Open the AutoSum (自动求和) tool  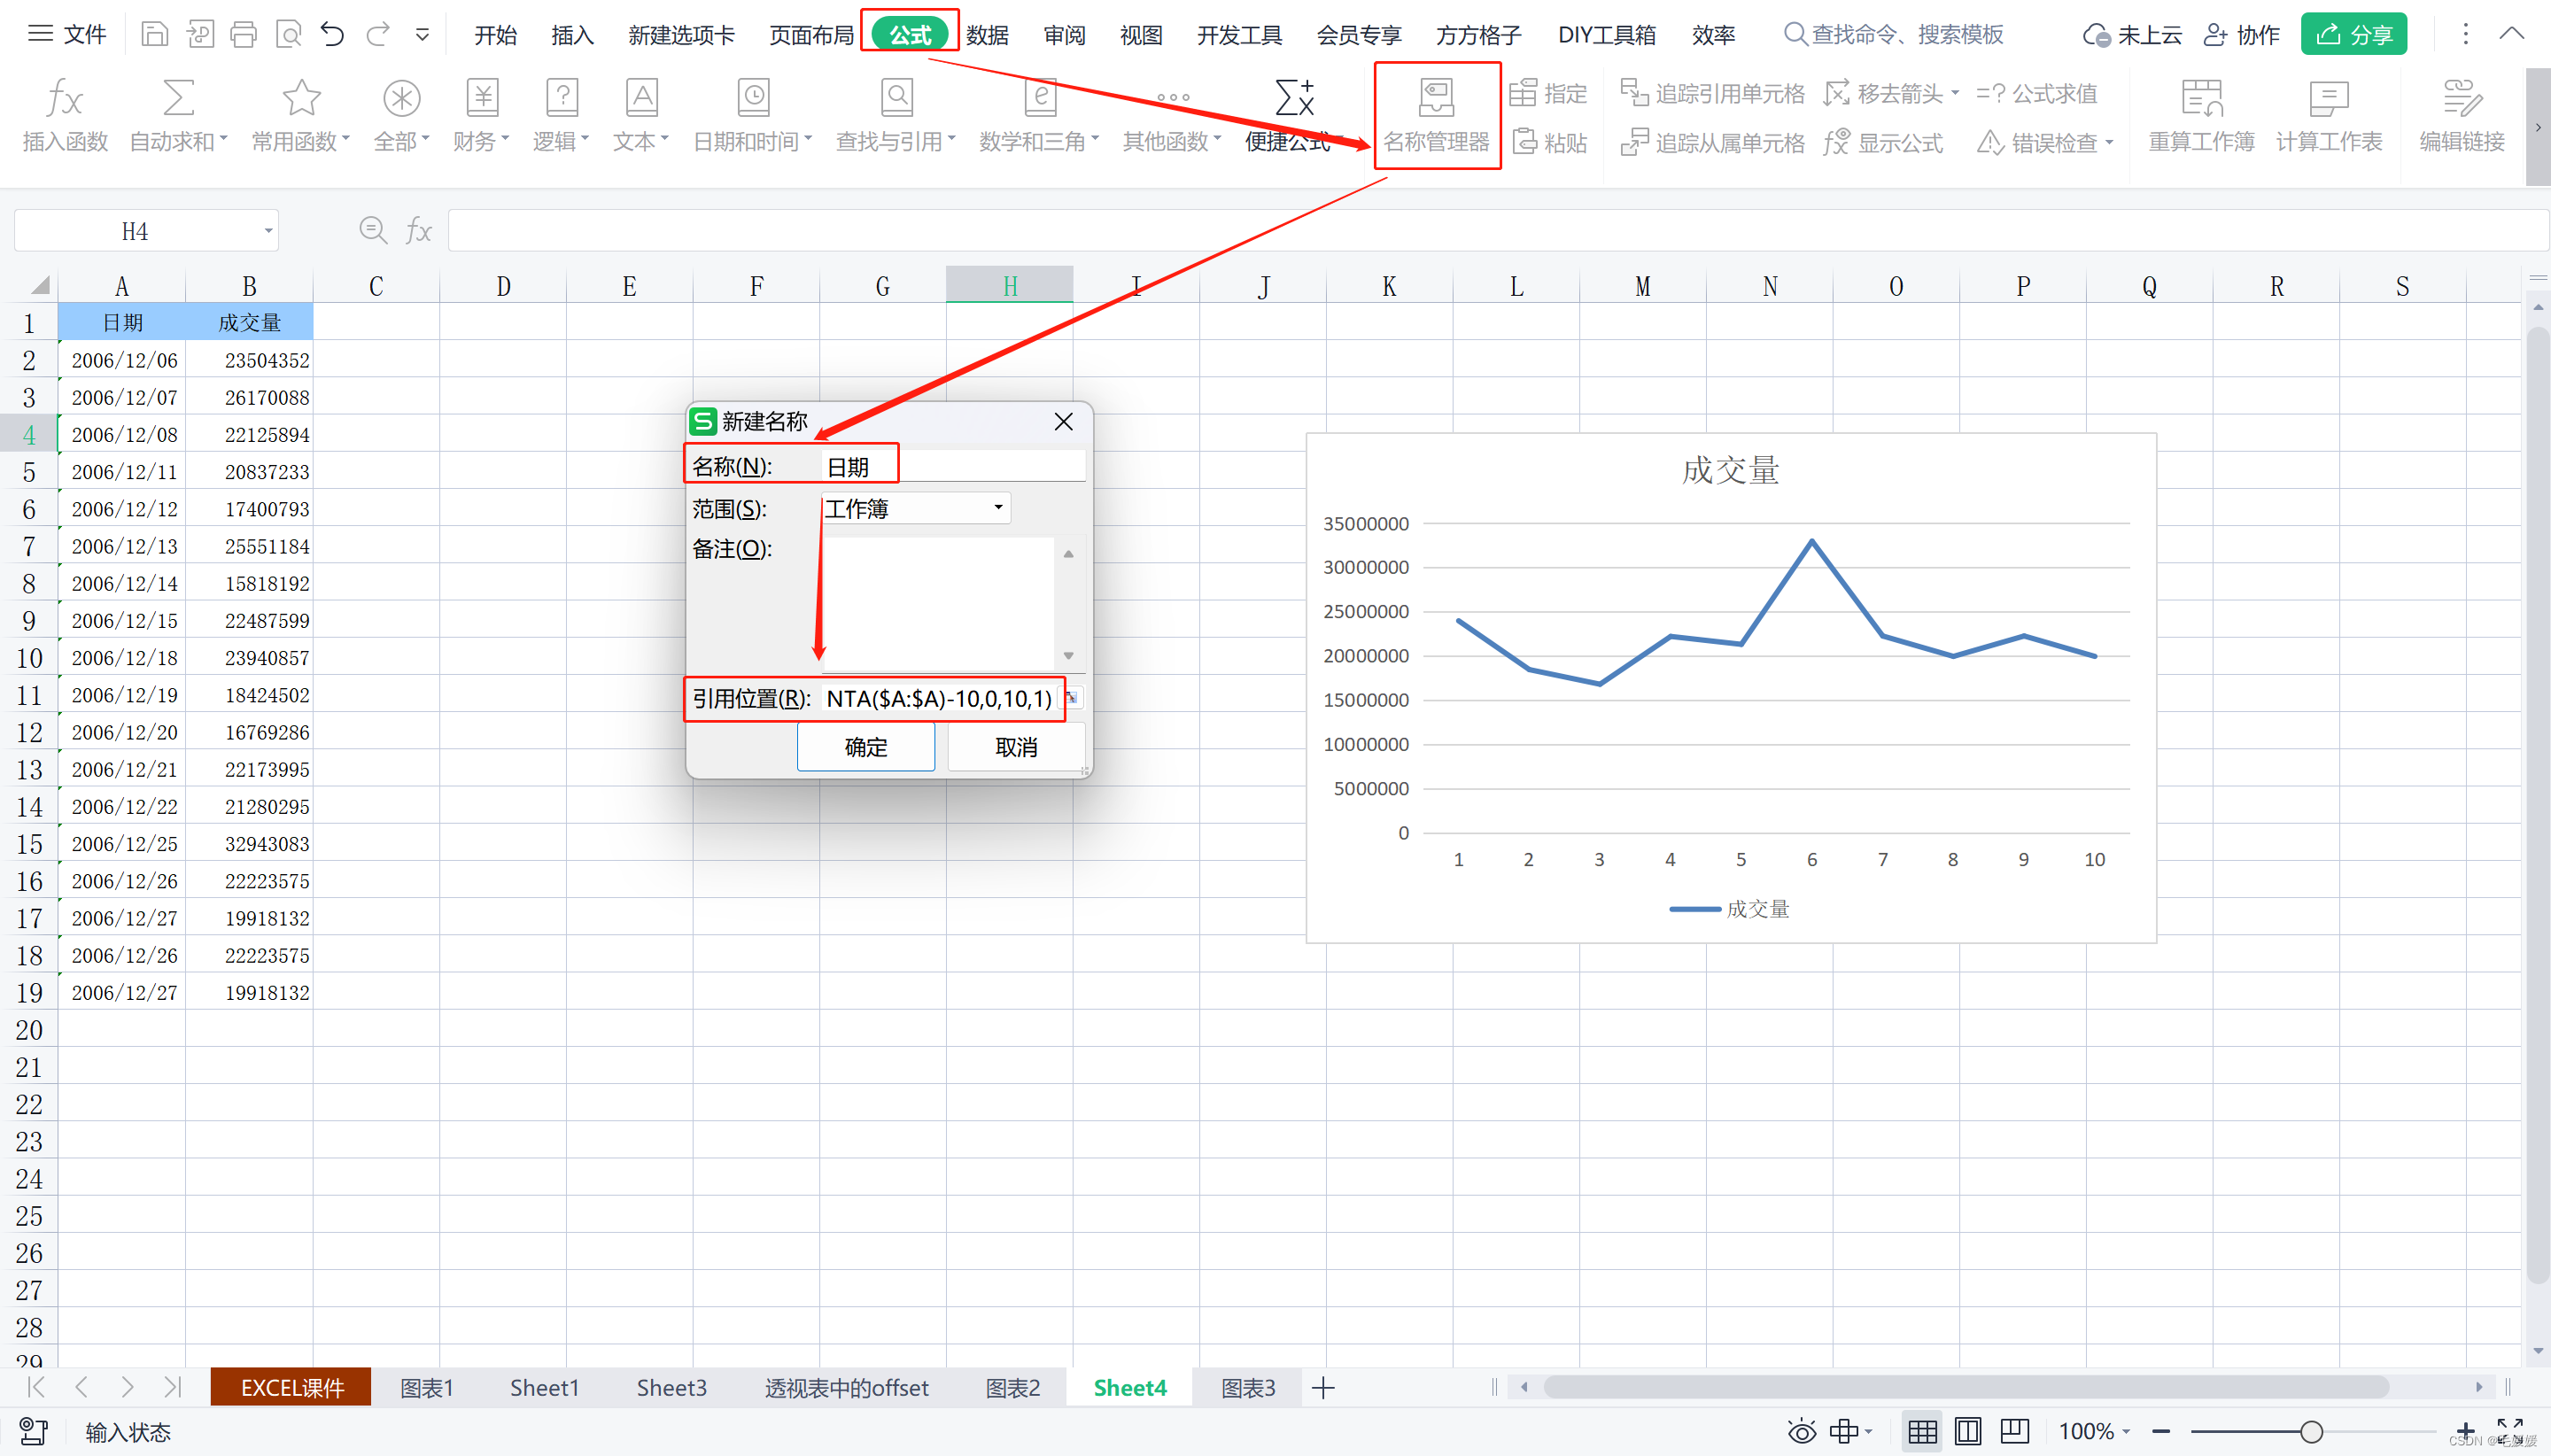(x=178, y=116)
